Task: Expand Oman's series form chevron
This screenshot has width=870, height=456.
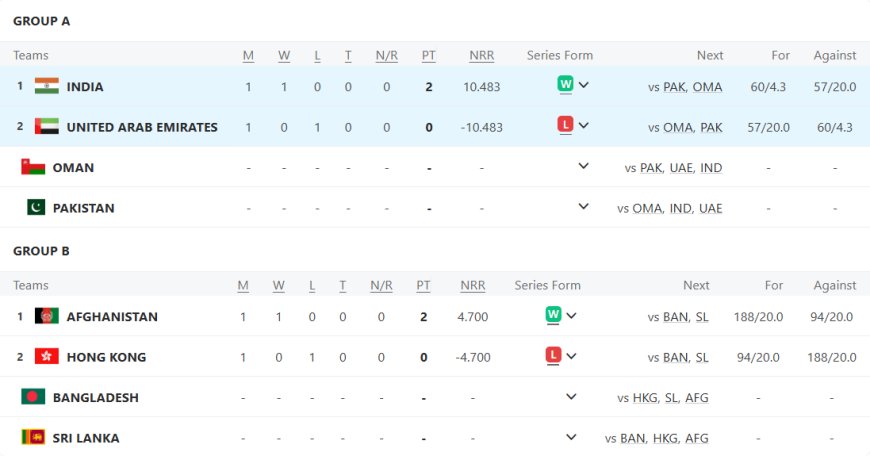Action: coord(584,166)
